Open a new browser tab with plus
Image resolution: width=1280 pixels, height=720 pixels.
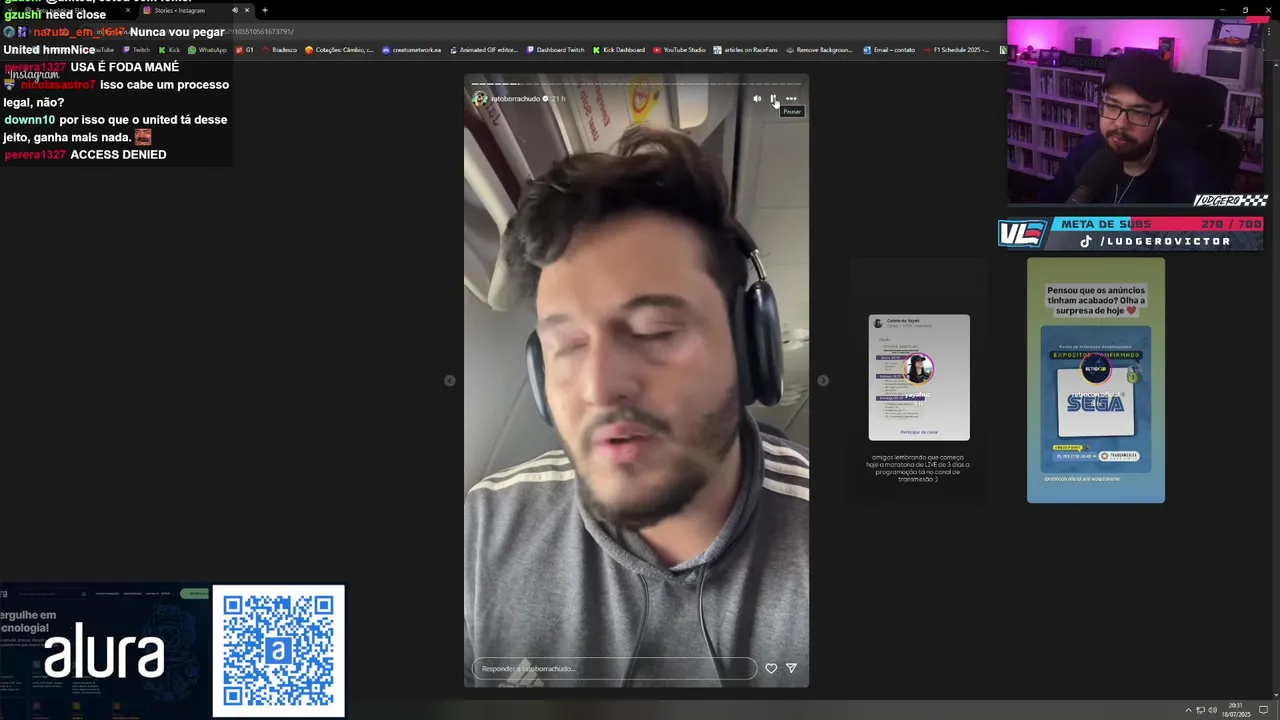click(265, 10)
